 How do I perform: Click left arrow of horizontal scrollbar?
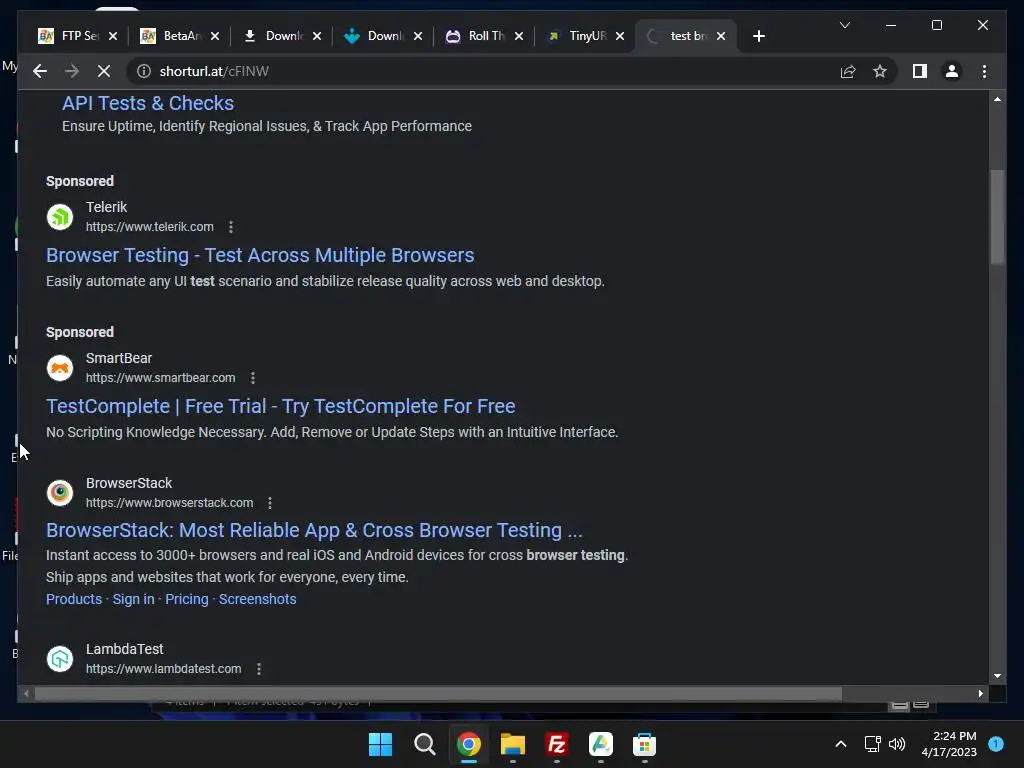tap(26, 694)
